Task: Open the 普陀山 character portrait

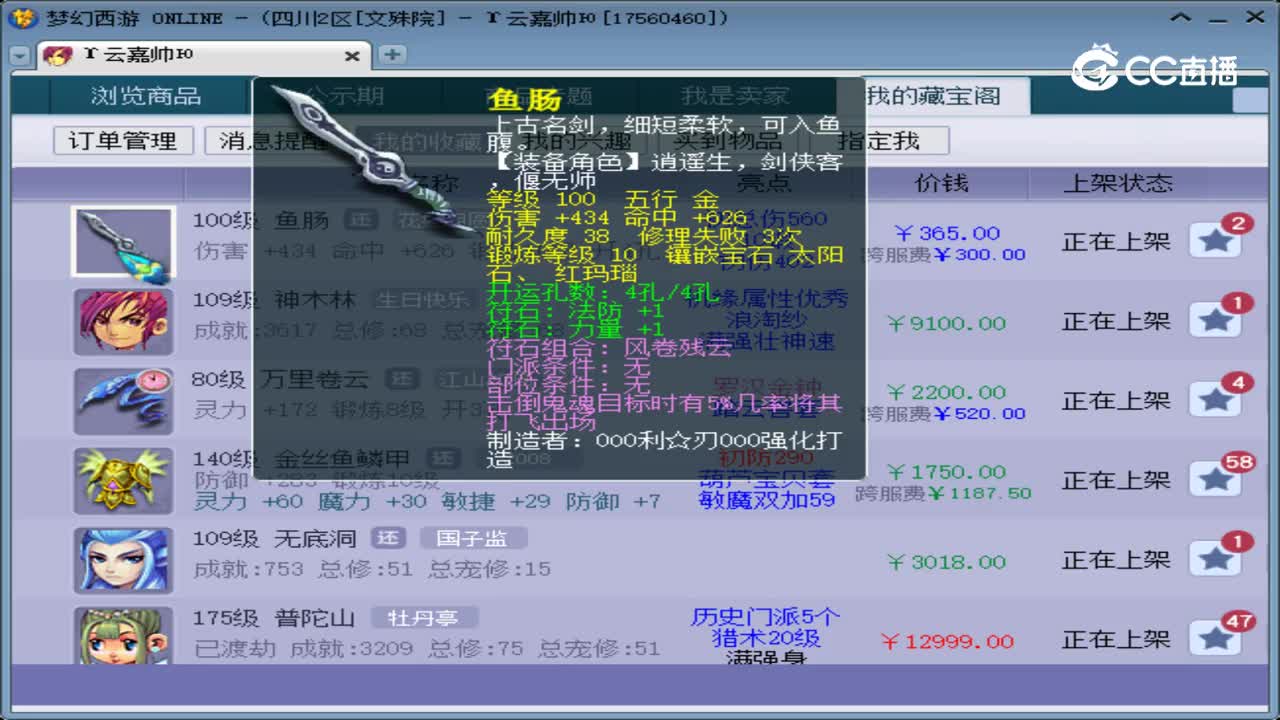Action: point(123,636)
